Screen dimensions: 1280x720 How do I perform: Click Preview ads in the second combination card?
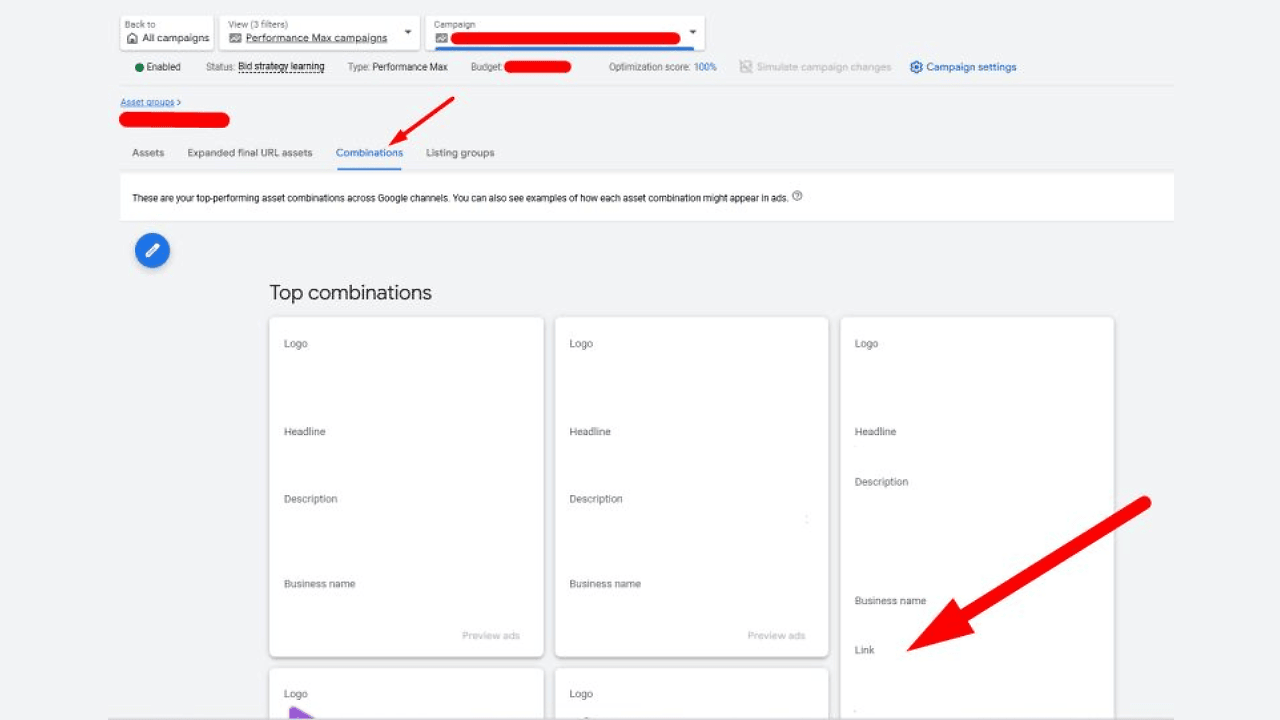click(776, 636)
